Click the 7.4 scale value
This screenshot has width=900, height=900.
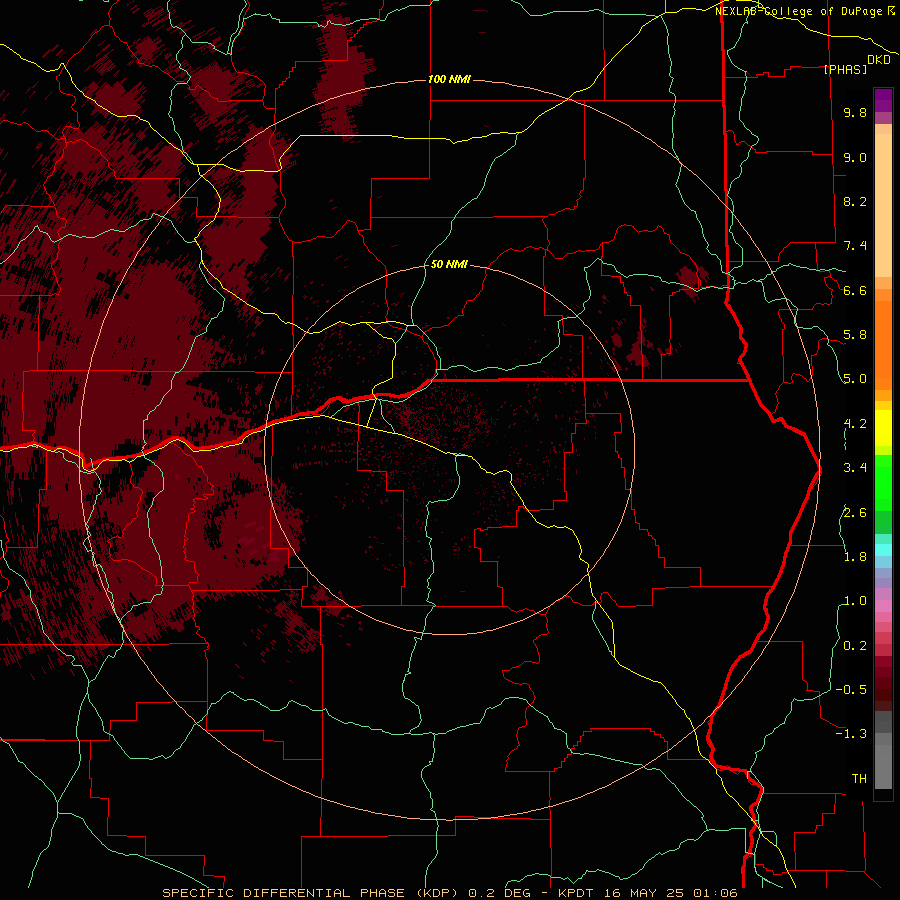[855, 246]
